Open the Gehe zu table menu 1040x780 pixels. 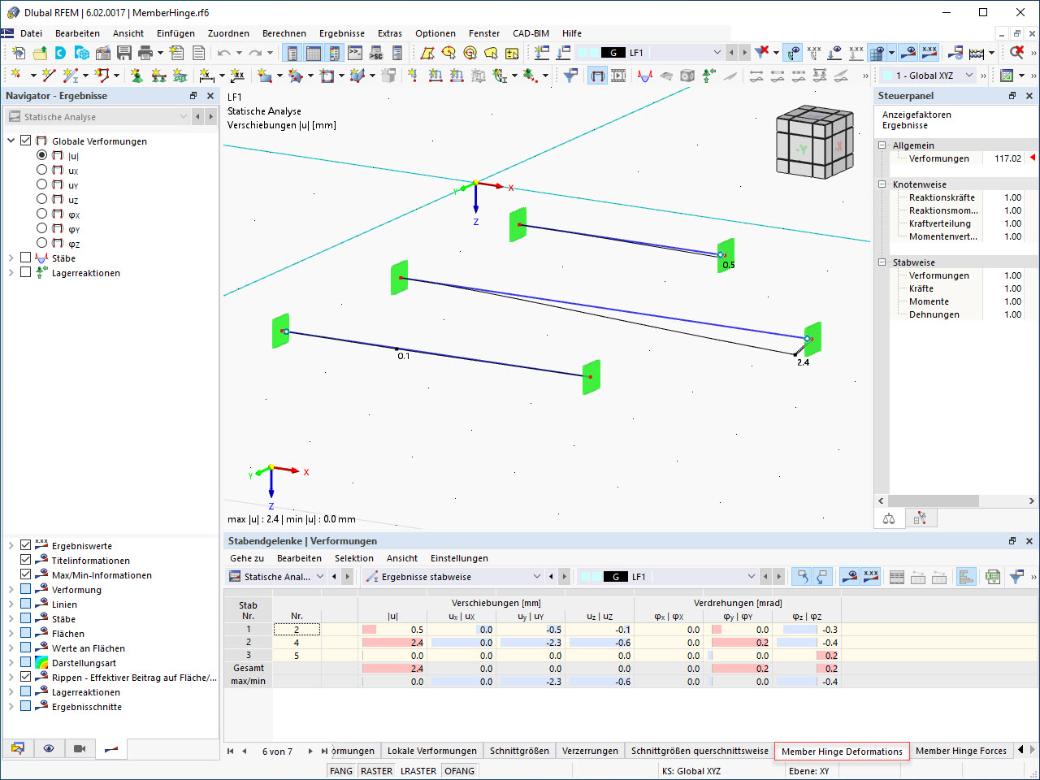(x=247, y=558)
